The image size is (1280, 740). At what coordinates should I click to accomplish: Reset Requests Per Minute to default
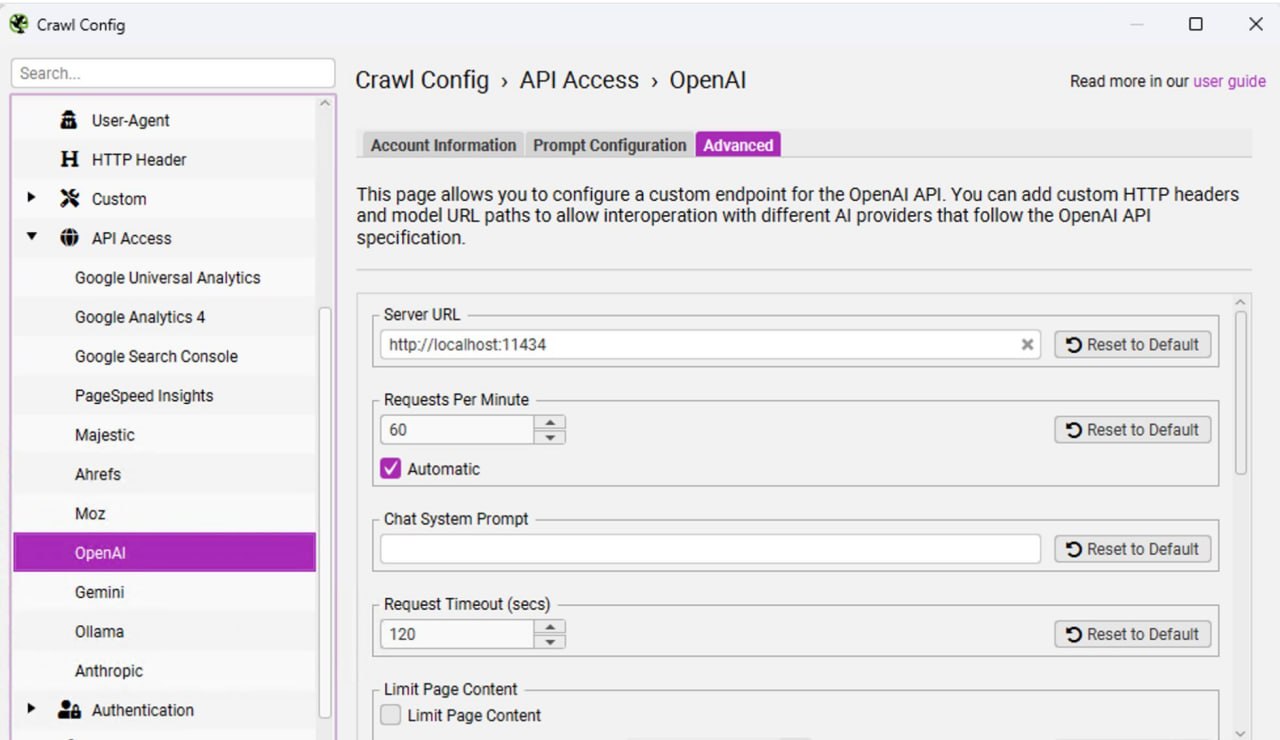tap(1133, 430)
